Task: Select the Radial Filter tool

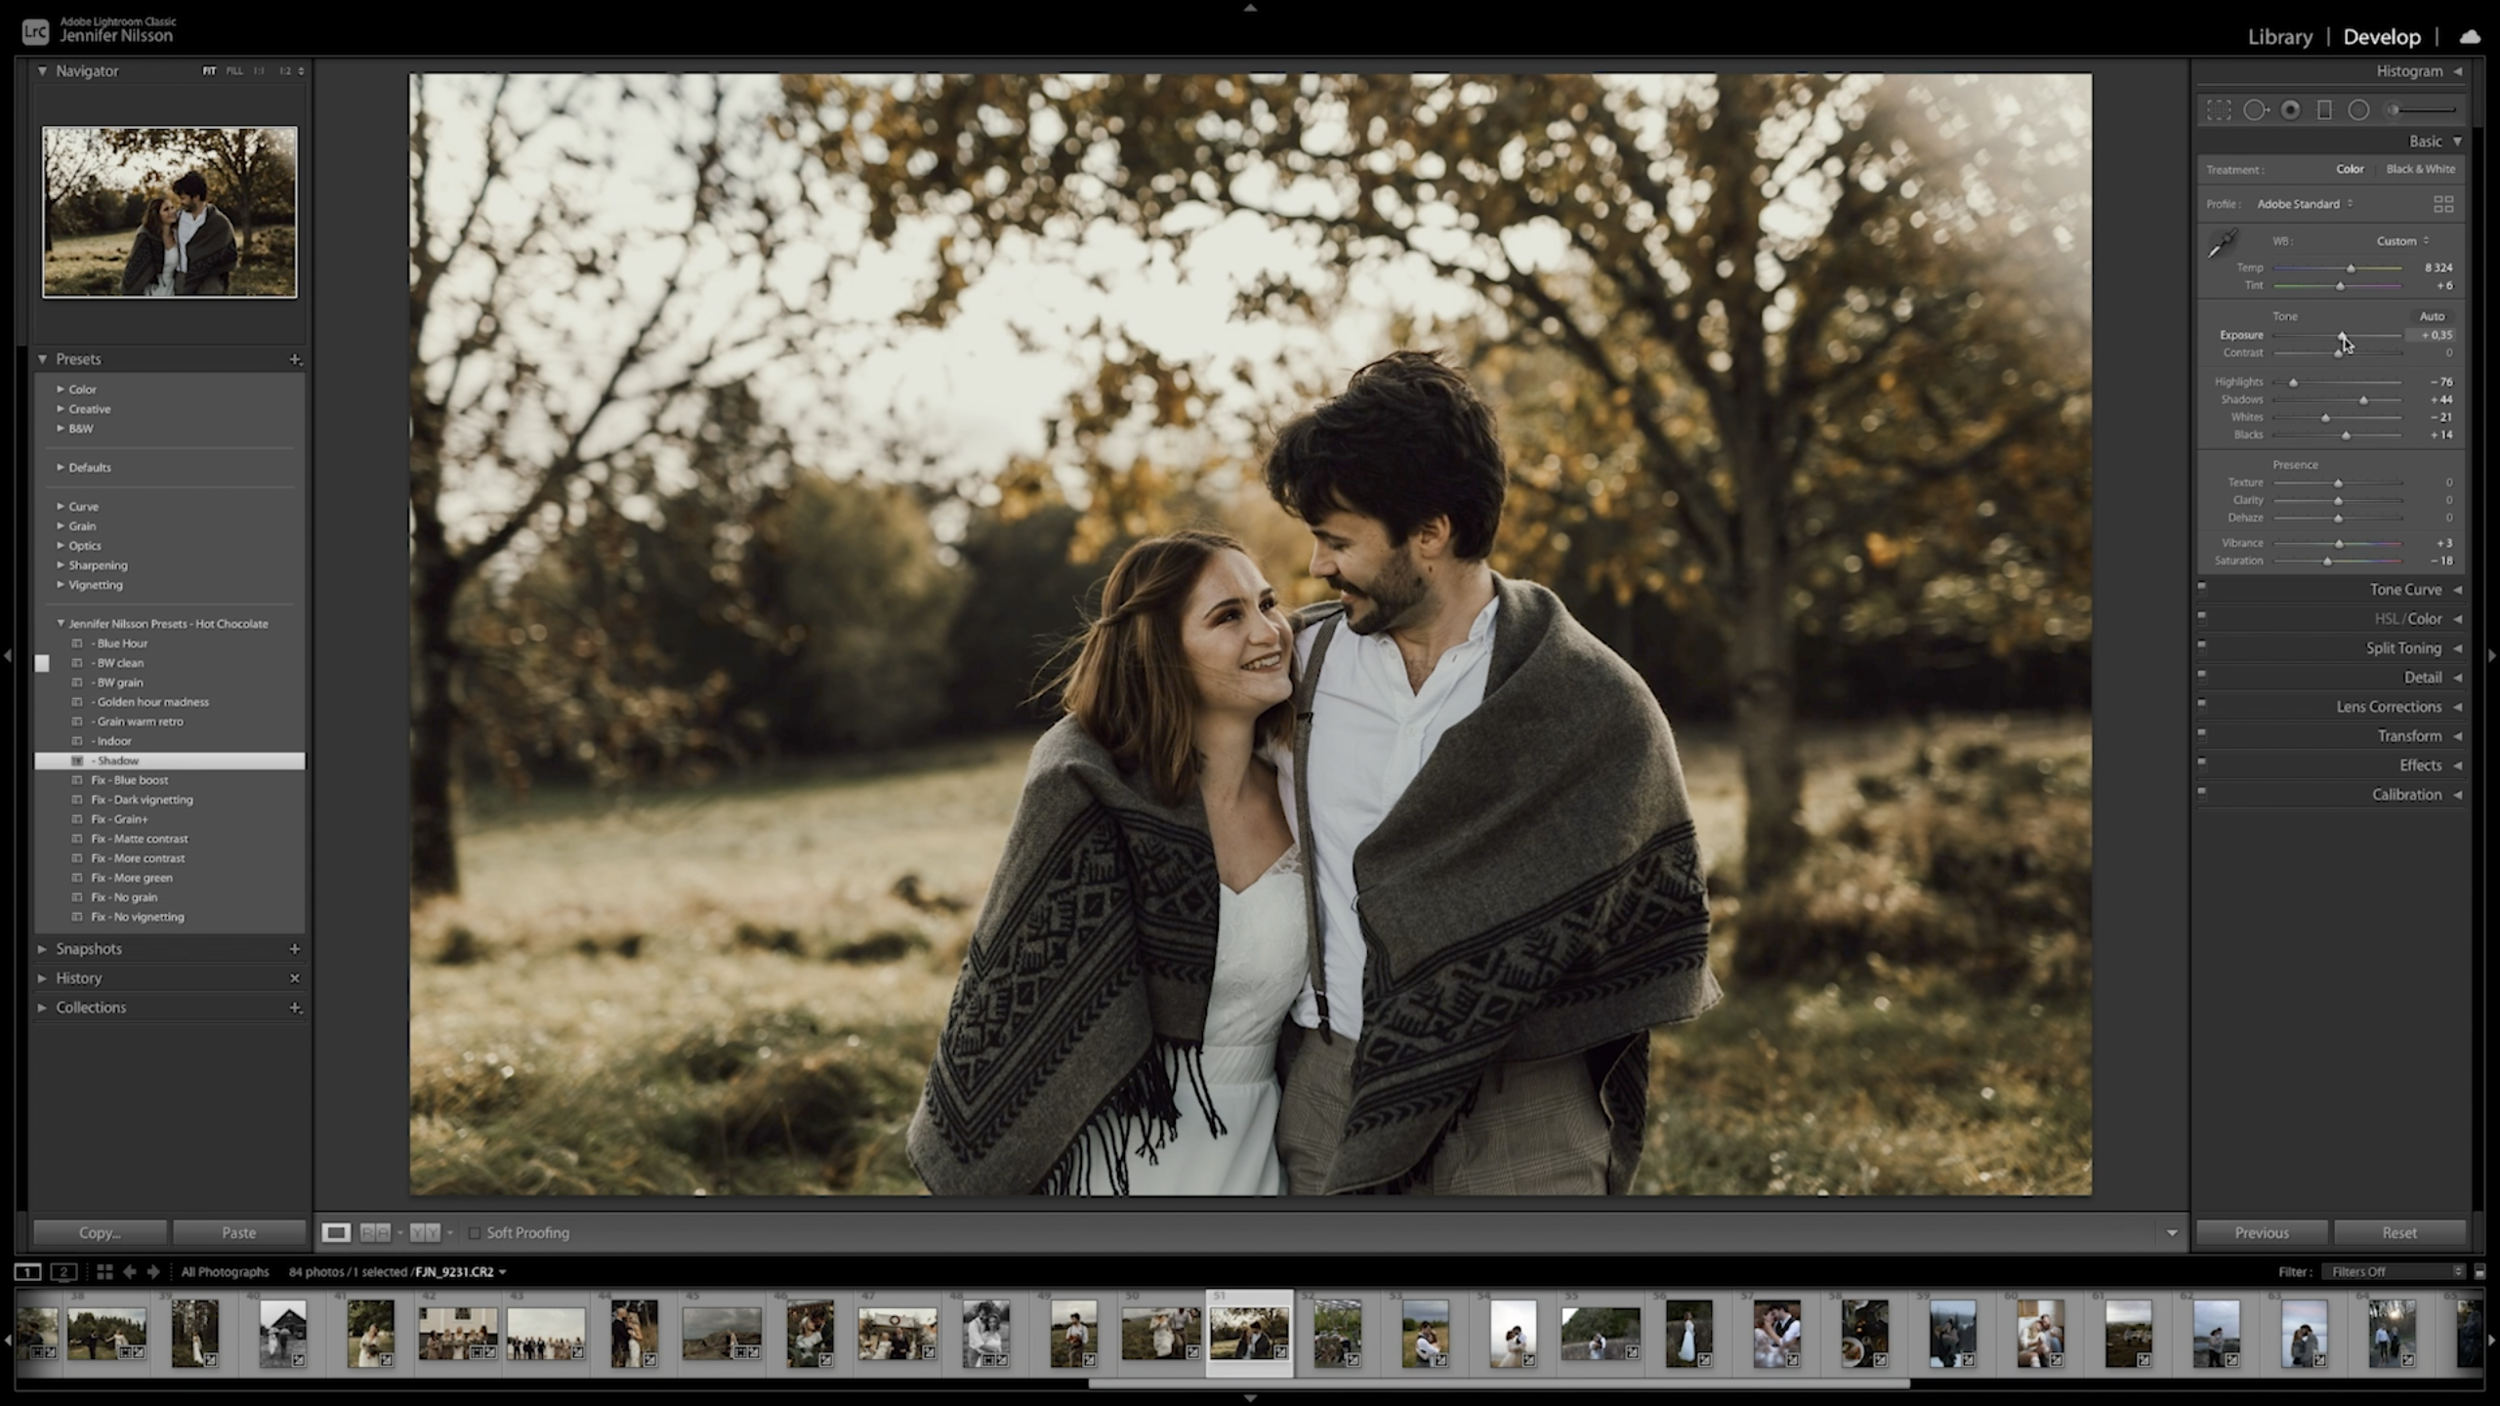Action: (x=2358, y=110)
